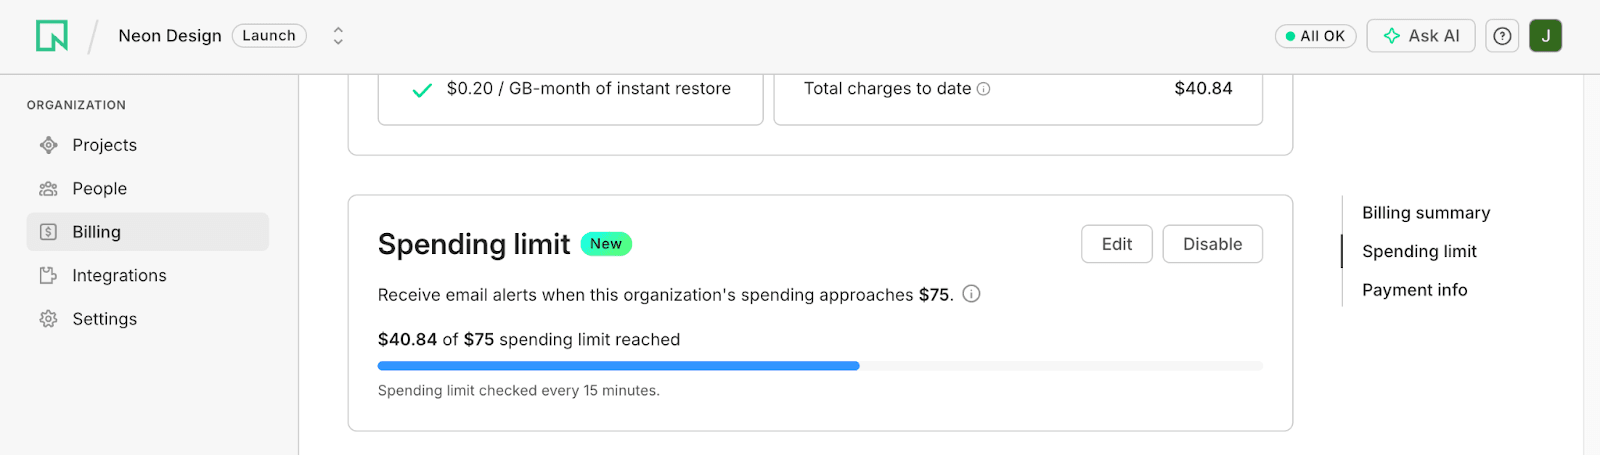The width and height of the screenshot is (1600, 455).
Task: Click info icon beside Total charges to date
Action: pyautogui.click(x=984, y=89)
